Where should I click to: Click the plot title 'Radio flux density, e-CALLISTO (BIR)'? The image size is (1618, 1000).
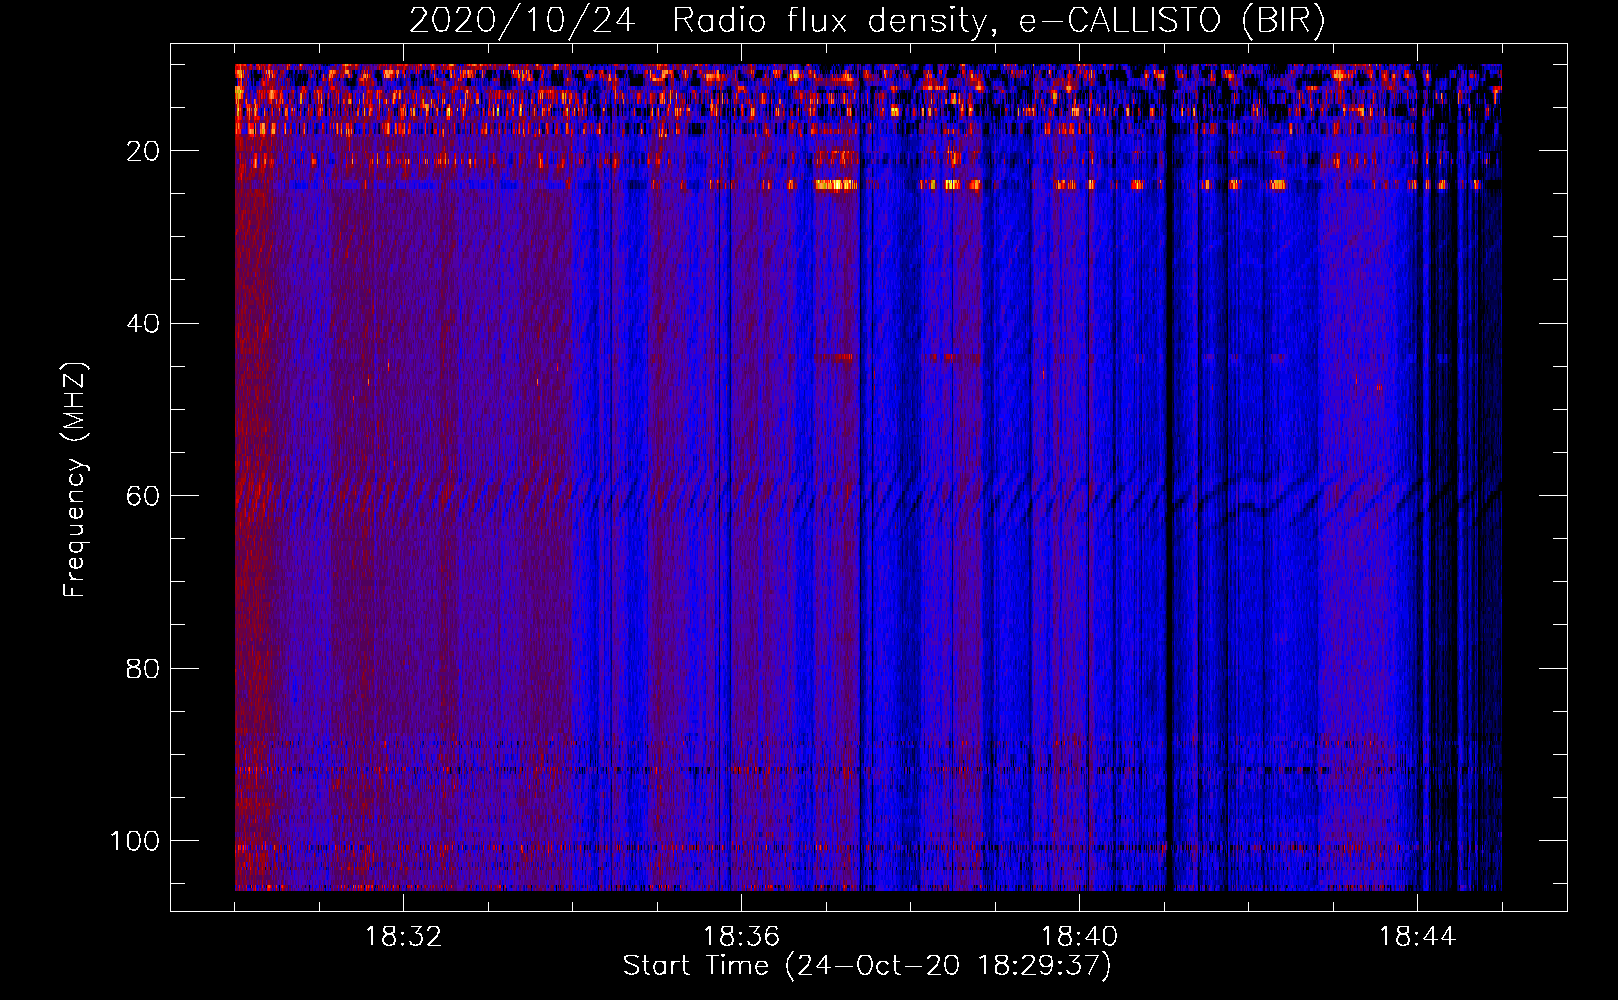coord(999,21)
